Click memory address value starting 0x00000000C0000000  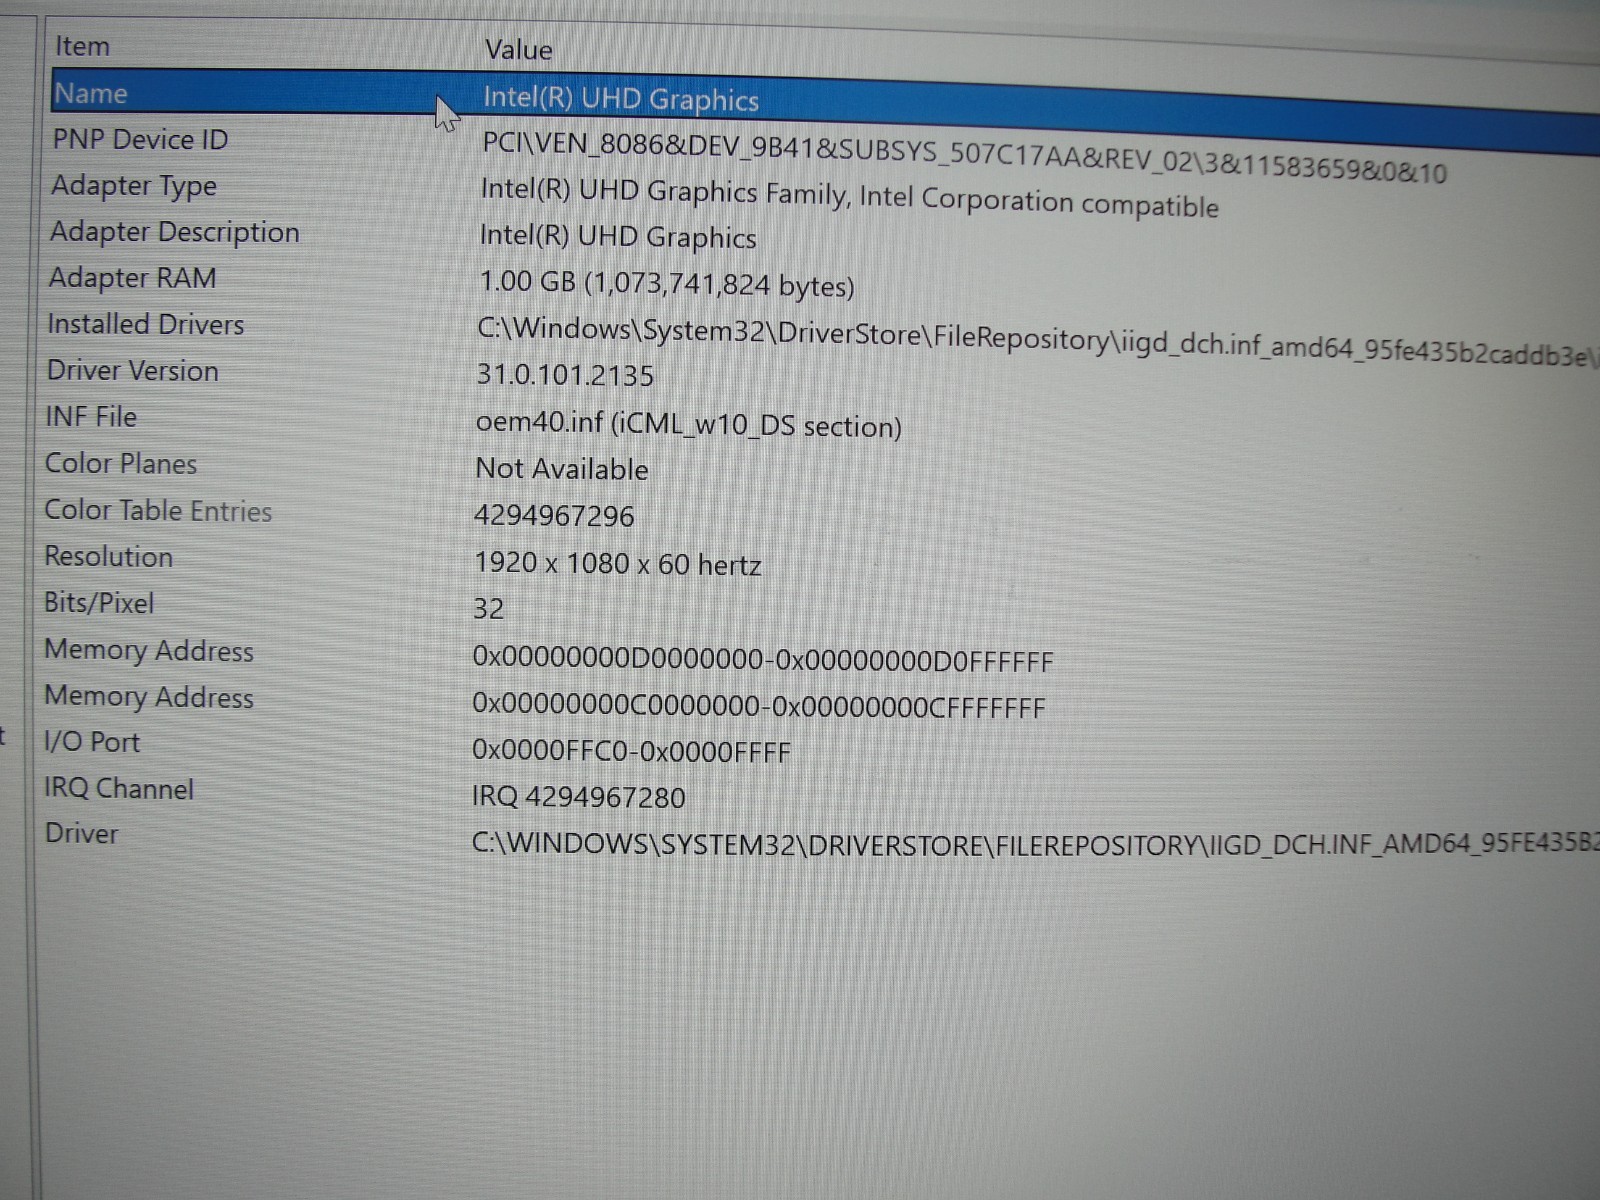click(x=759, y=706)
